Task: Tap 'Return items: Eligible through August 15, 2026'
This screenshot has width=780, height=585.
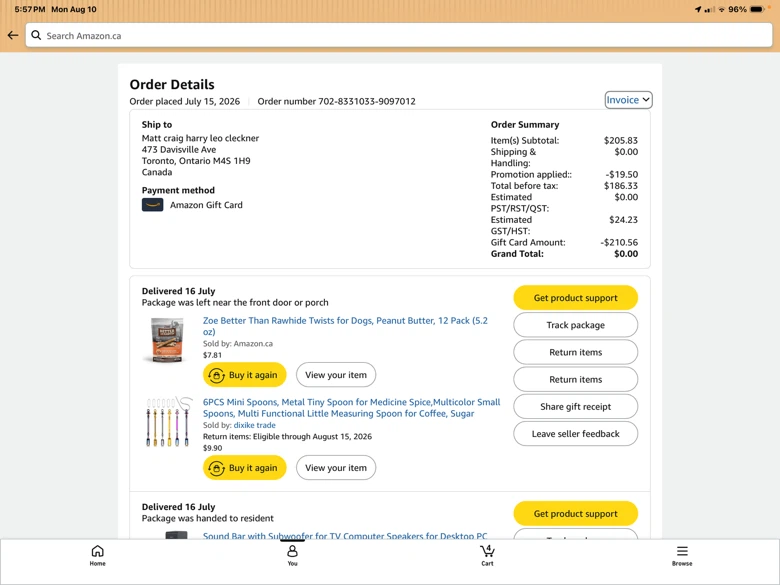Action: pyautogui.click(x=287, y=436)
